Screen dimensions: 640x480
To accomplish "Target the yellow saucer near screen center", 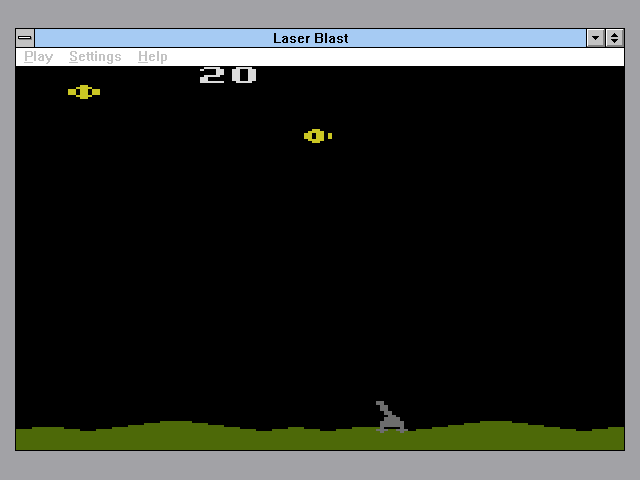I will pyautogui.click(x=316, y=136).
